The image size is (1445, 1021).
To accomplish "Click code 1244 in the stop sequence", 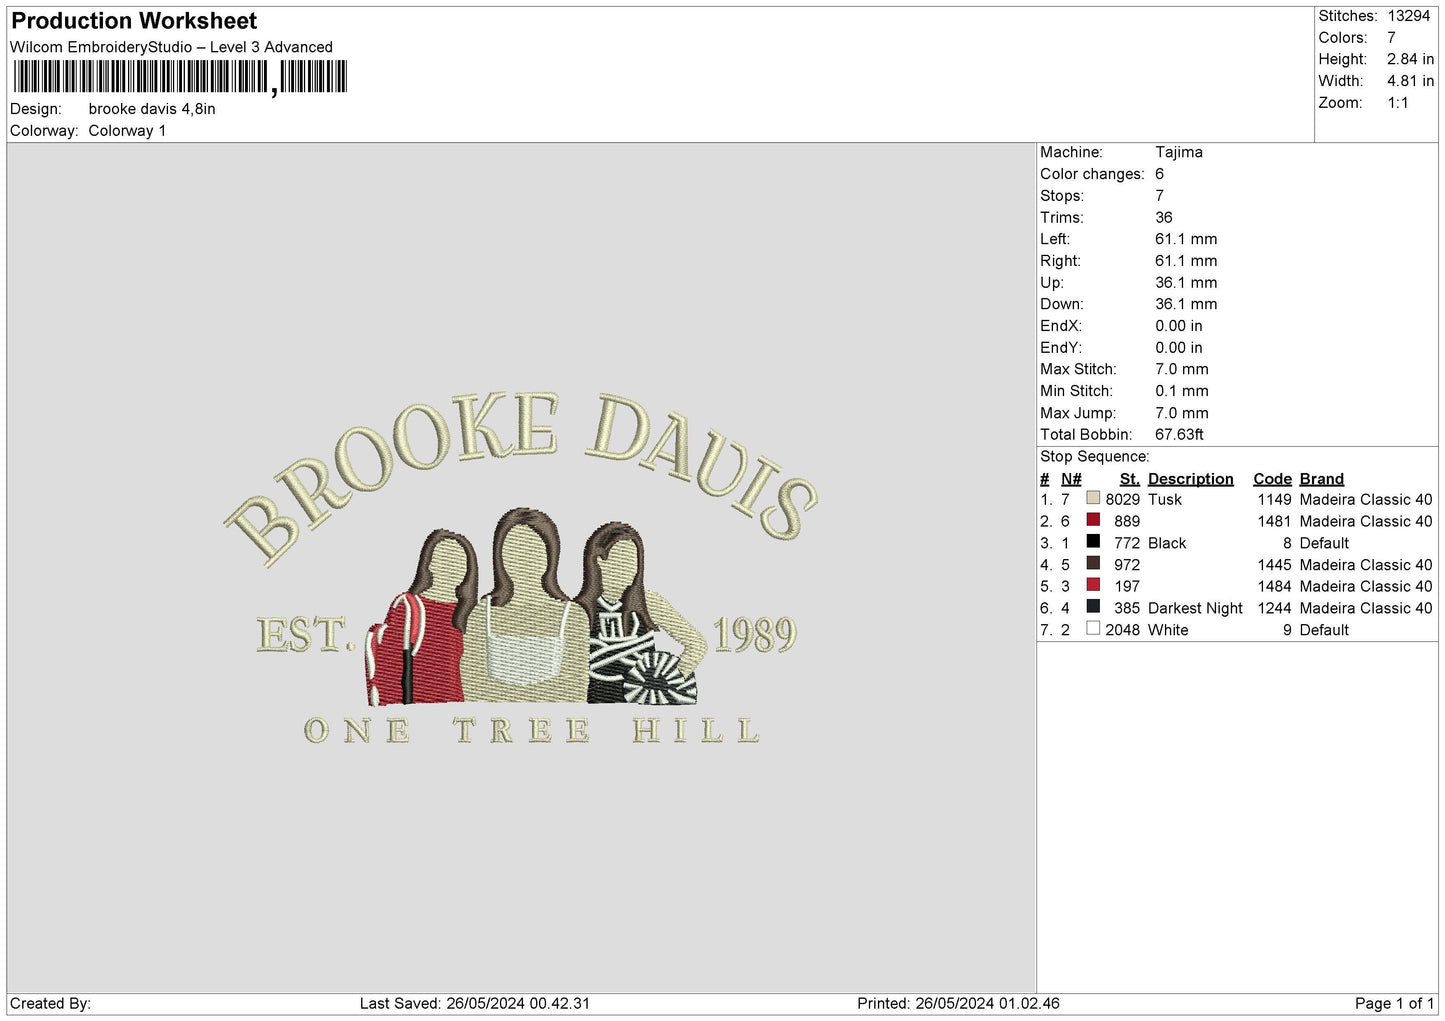I will (x=1275, y=608).
